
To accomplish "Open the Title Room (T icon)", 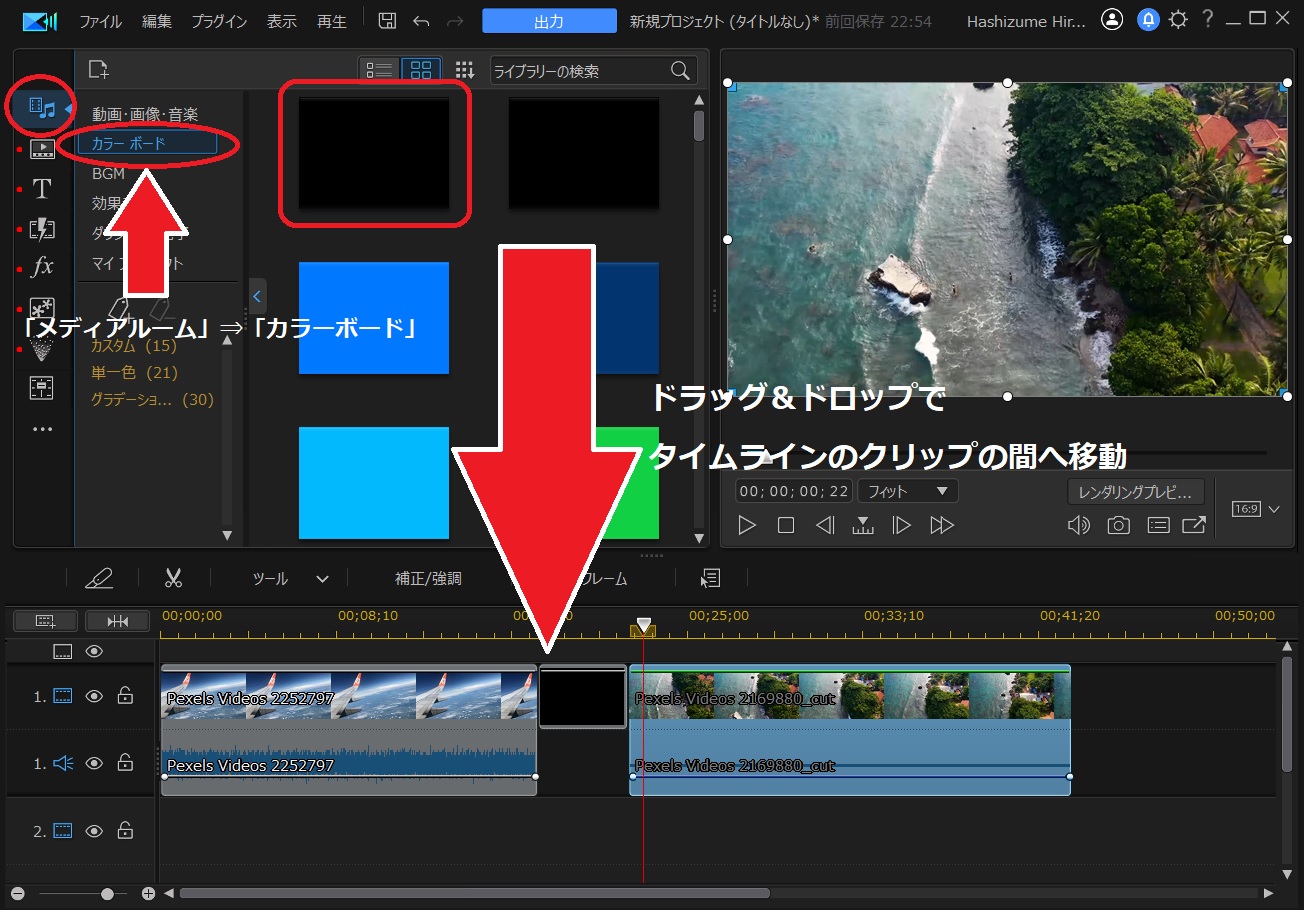I will [41, 188].
